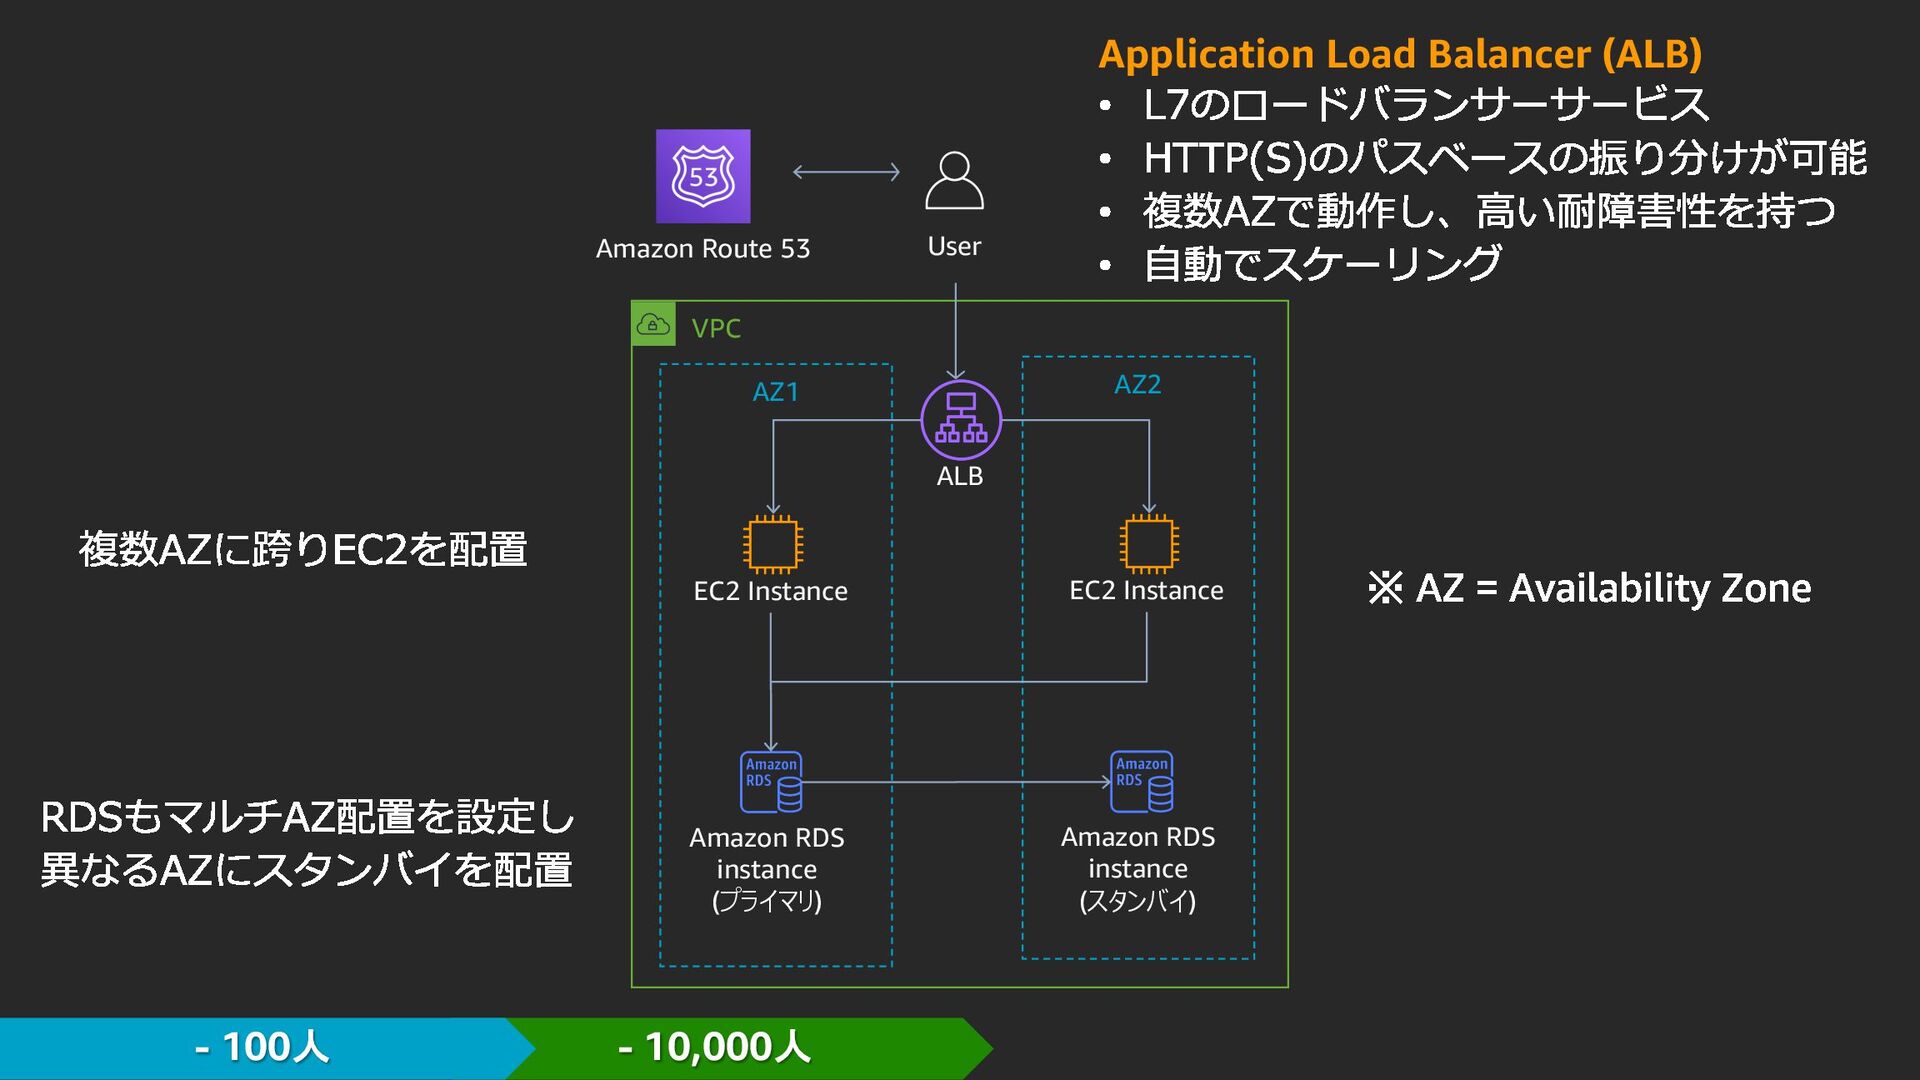Click the 'AZ2' label
This screenshot has width=1920, height=1080.
click(x=1138, y=385)
